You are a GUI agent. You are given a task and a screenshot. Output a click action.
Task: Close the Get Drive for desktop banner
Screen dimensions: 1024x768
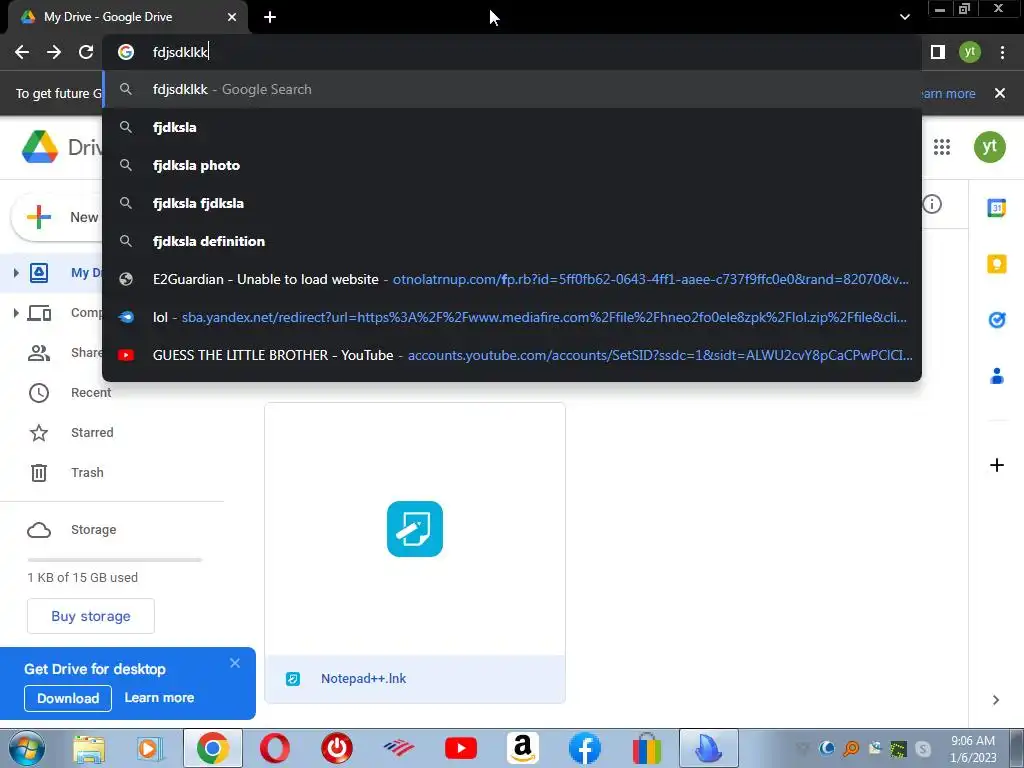click(x=235, y=663)
